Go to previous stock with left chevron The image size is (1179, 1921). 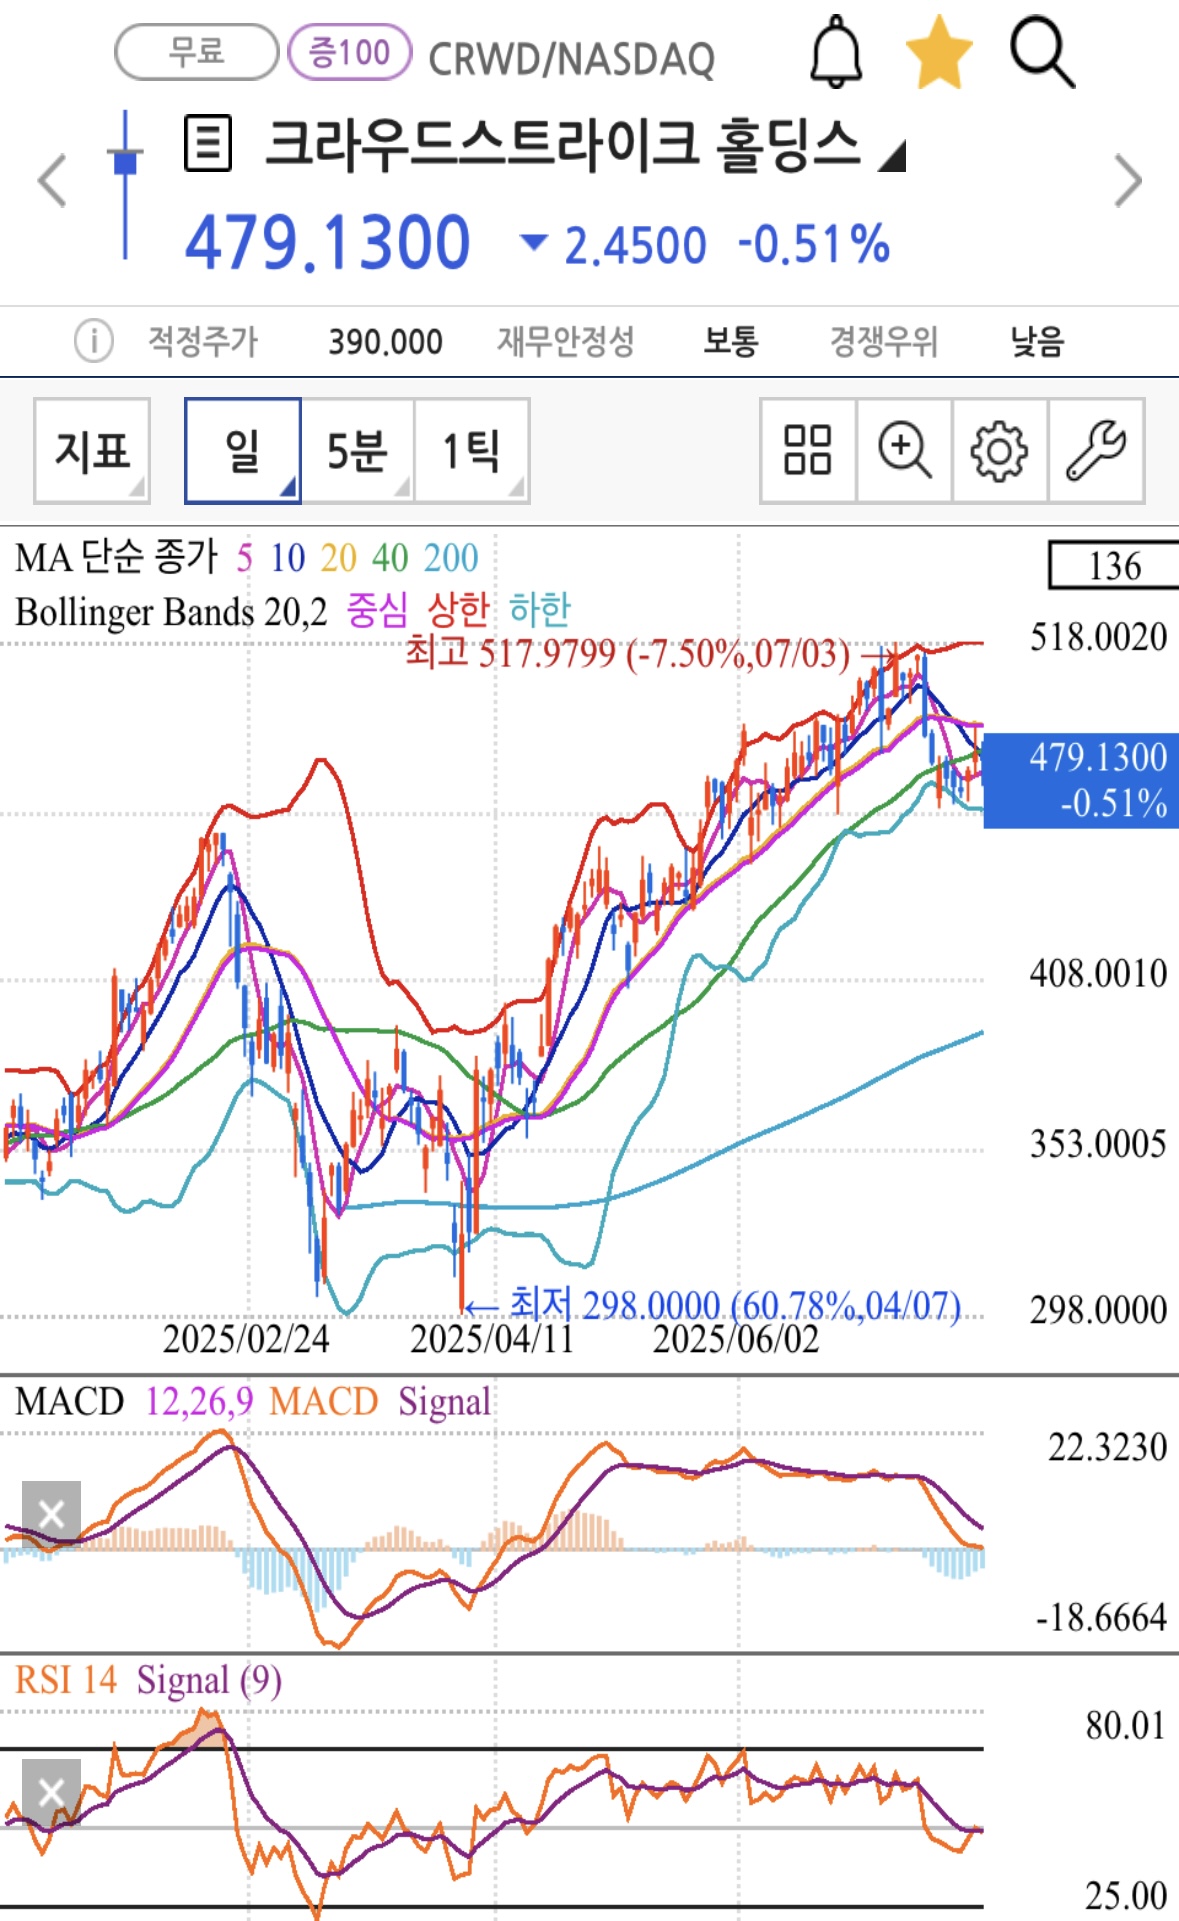52,182
